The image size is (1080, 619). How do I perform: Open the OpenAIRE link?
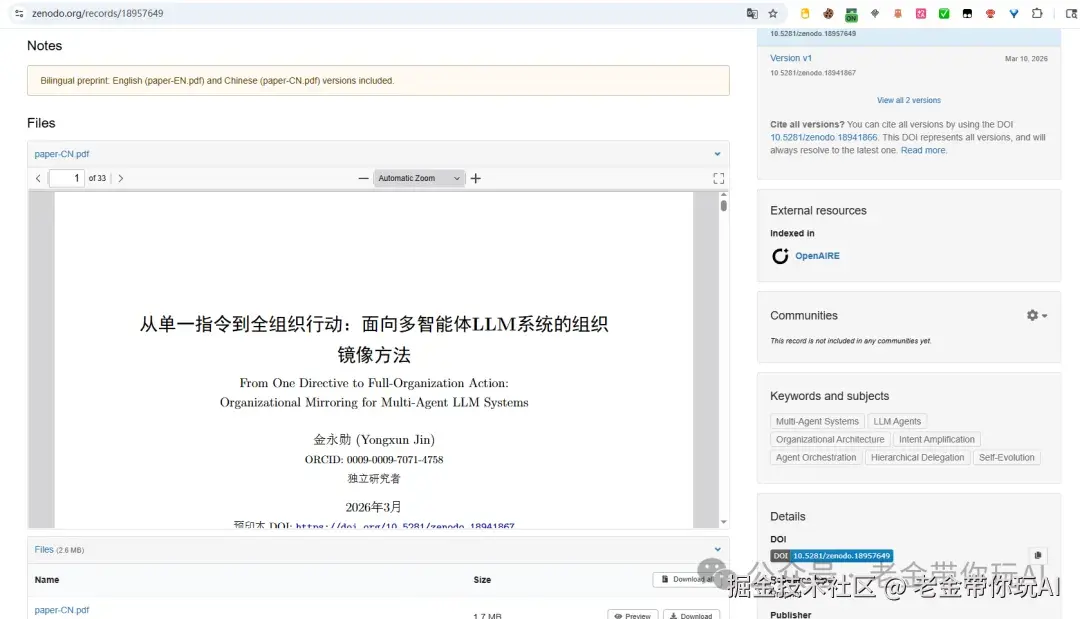[x=817, y=255]
